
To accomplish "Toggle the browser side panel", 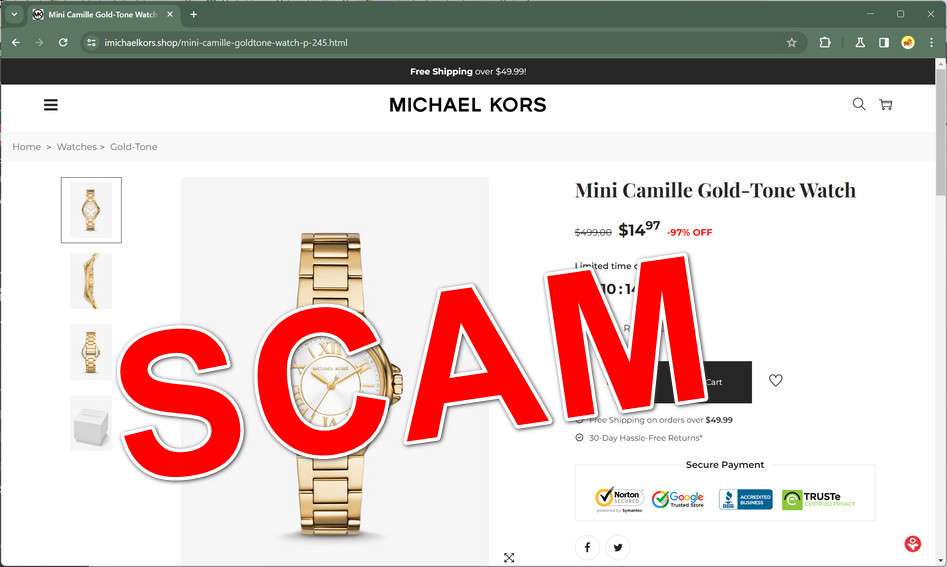I will (x=884, y=42).
